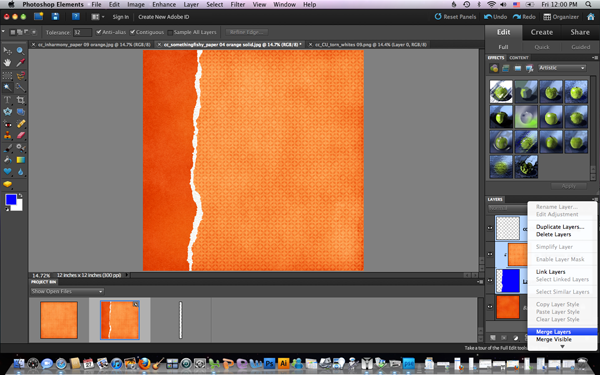Screen dimensions: 600x375
Task: Select the Eyedropper tool
Action: coord(20,63)
